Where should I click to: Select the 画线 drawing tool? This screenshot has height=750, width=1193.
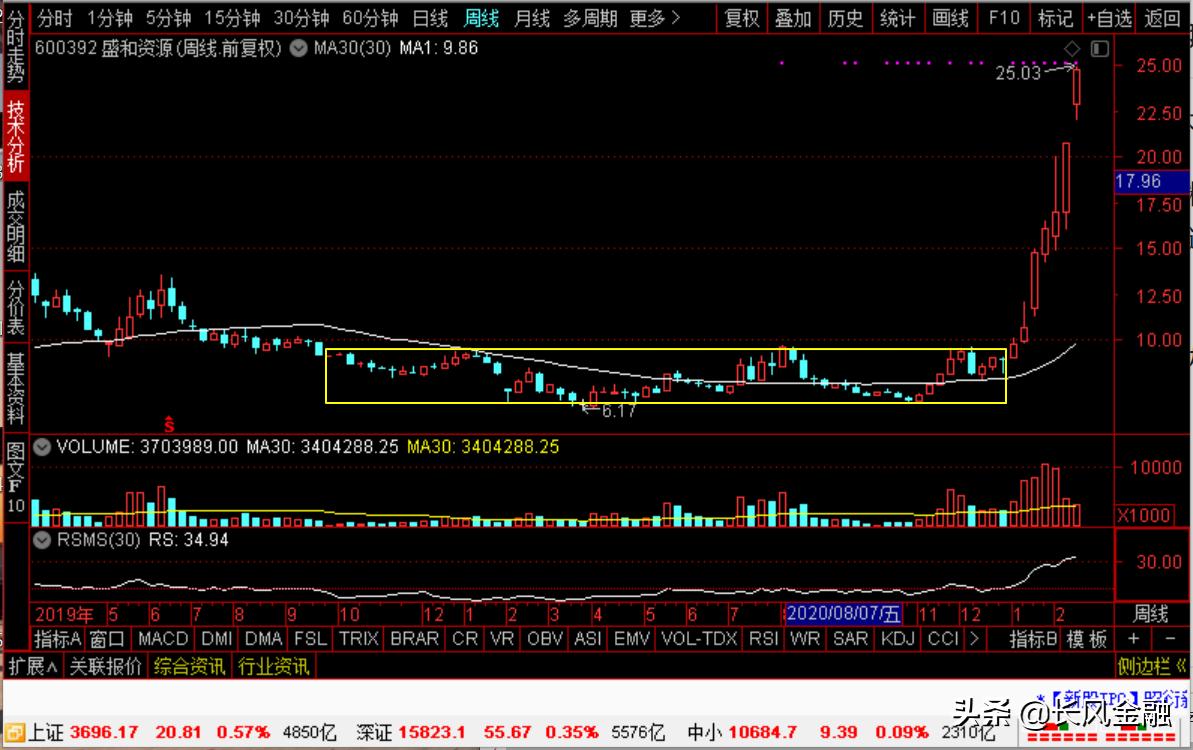949,18
